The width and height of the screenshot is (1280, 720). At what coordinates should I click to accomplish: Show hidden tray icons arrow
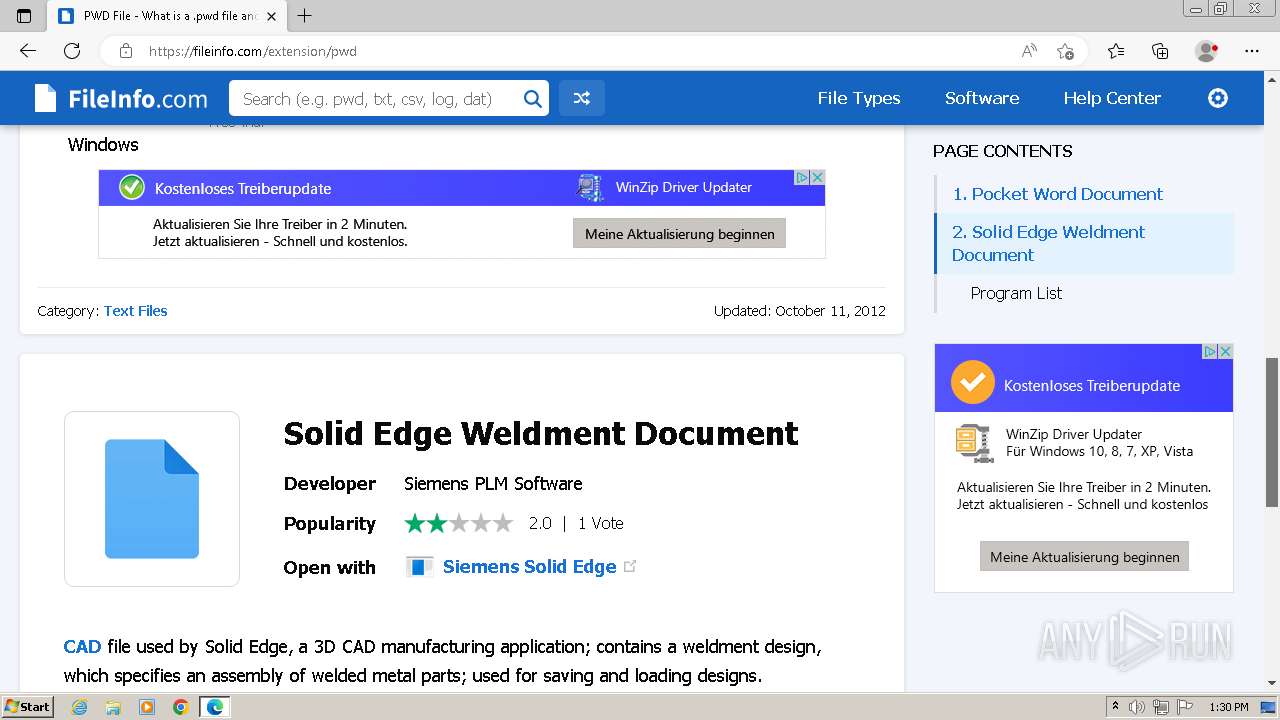tap(1115, 707)
